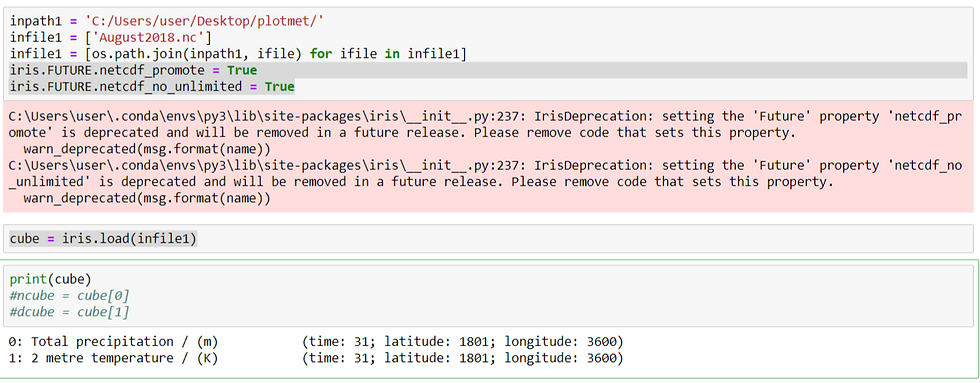The width and height of the screenshot is (980, 383).
Task: Click the last warn_deprecated(msg.format(name)) line
Action: (147, 198)
